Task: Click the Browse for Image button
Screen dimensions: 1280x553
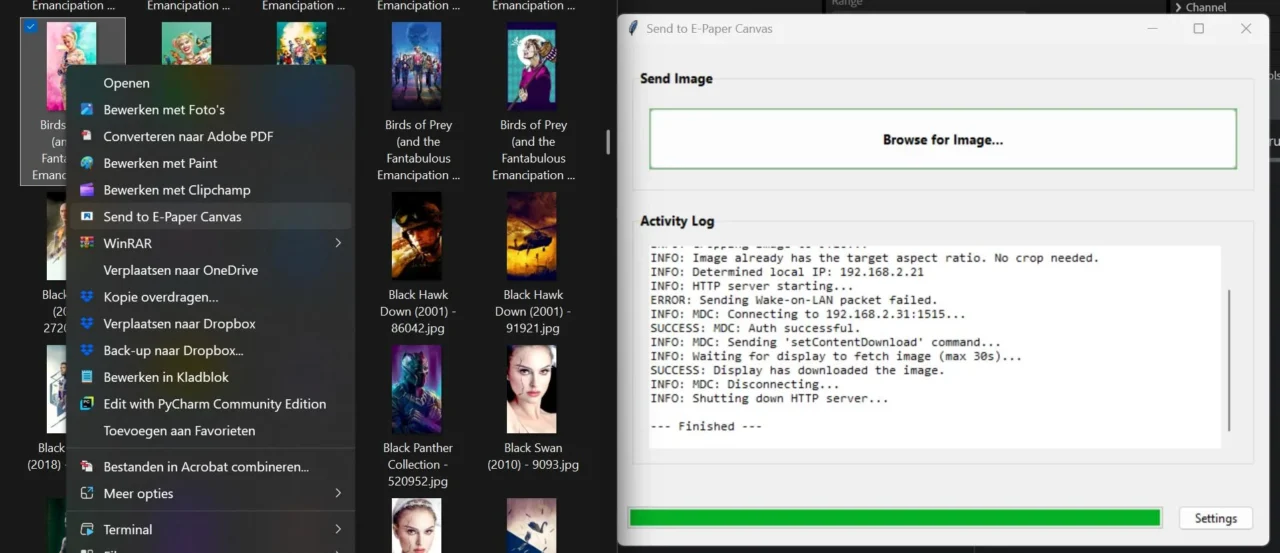Action: [x=942, y=139]
